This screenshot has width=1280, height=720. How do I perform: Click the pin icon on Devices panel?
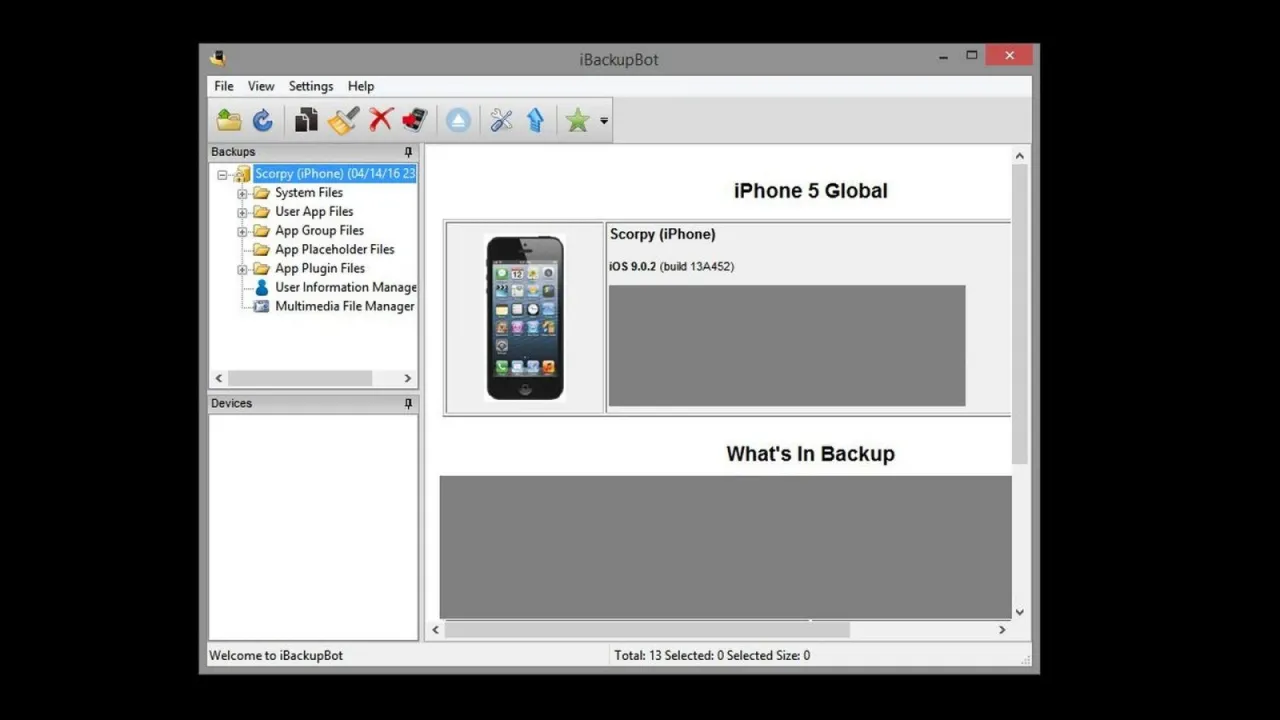pos(408,403)
